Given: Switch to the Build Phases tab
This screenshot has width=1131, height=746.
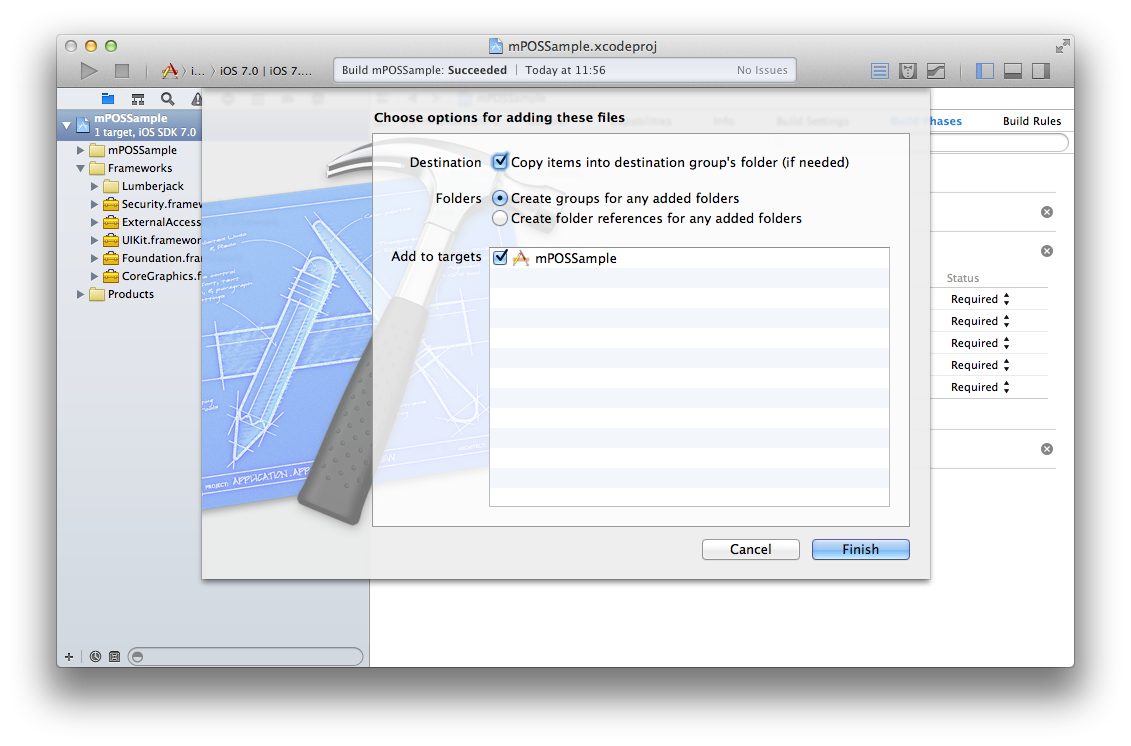Looking at the screenshot, I should click(946, 121).
